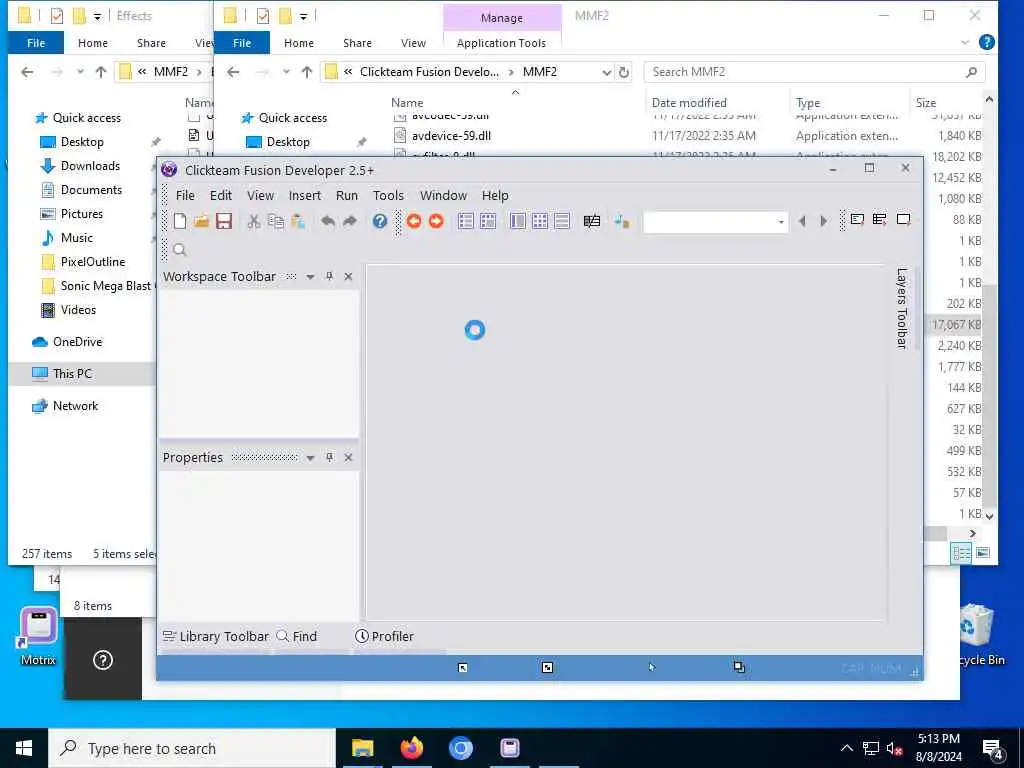Open the Edit menu in Fusion
This screenshot has height=768, width=1024.
(x=220, y=195)
